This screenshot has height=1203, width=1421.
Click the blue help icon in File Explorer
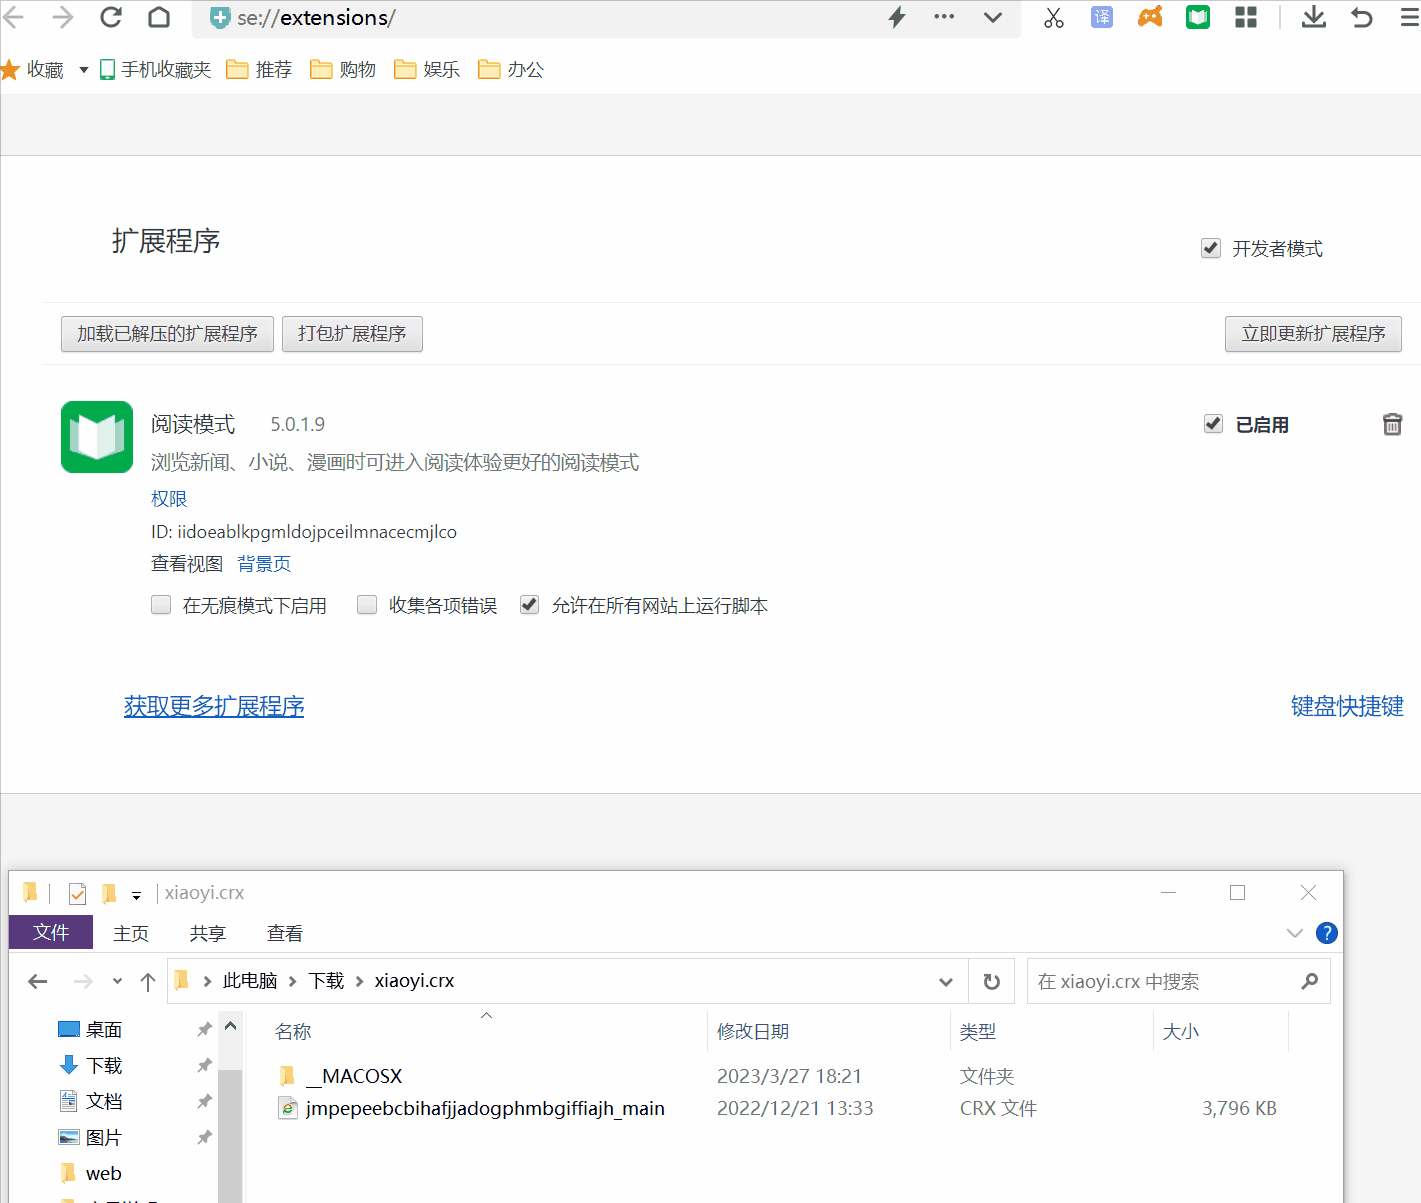pyautogui.click(x=1327, y=933)
